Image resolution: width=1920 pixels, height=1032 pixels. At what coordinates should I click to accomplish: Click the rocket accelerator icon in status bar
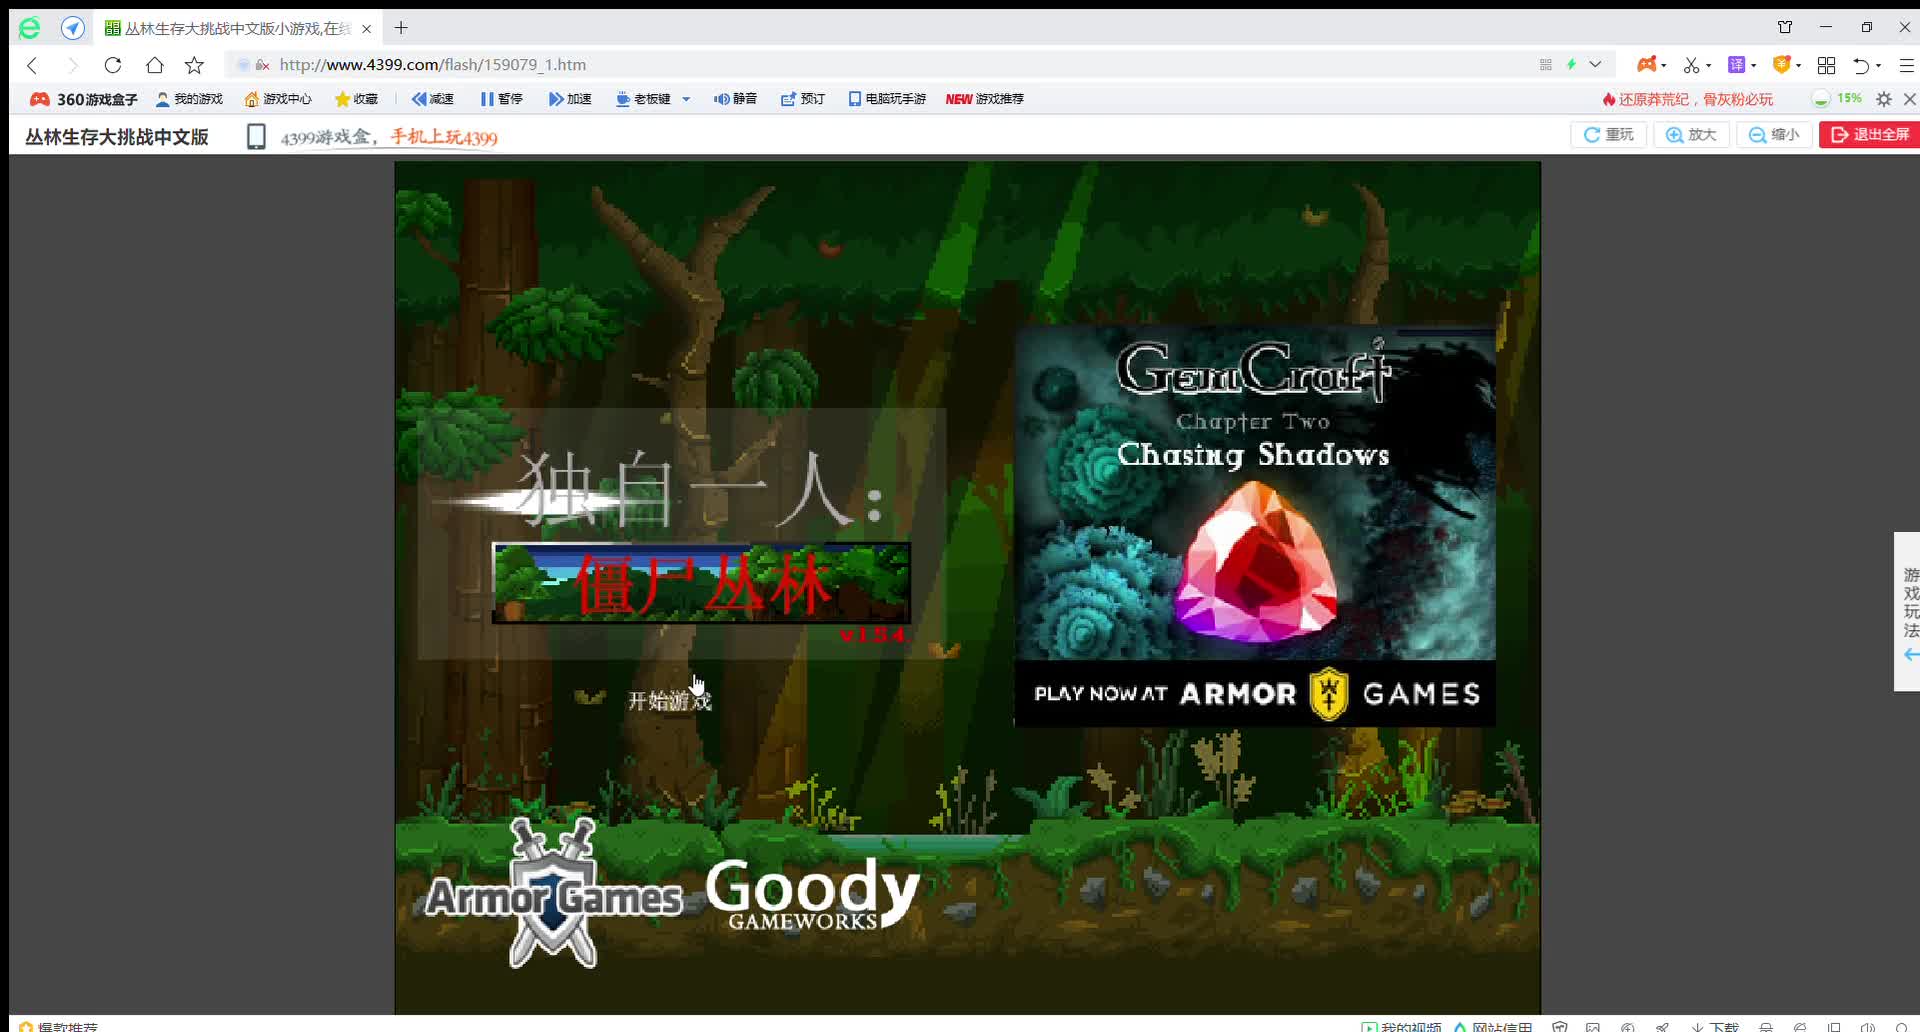point(1662,1026)
